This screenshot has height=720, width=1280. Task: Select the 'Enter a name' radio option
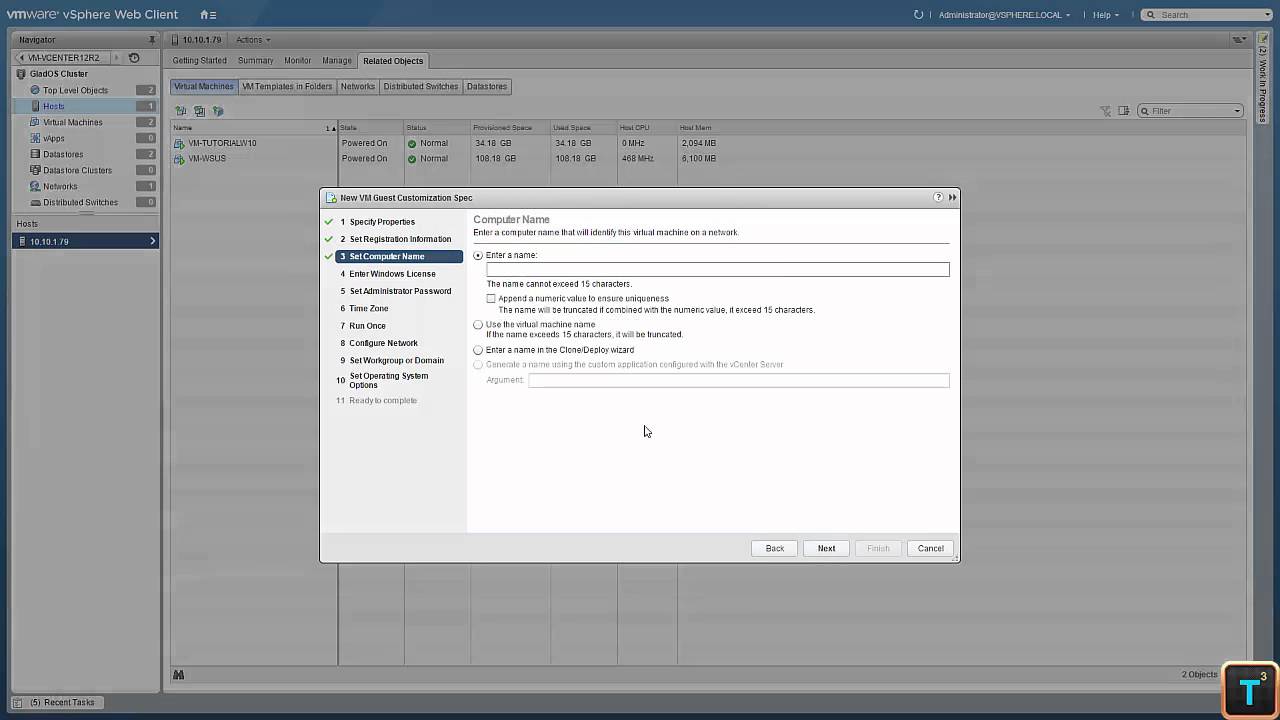coord(478,256)
